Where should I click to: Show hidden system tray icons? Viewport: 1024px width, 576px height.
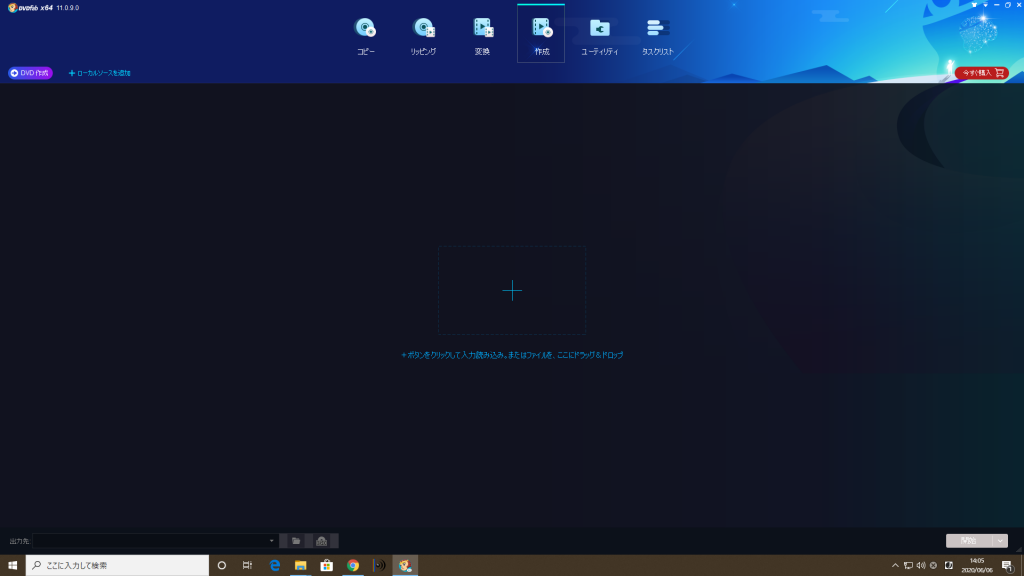[x=895, y=565]
